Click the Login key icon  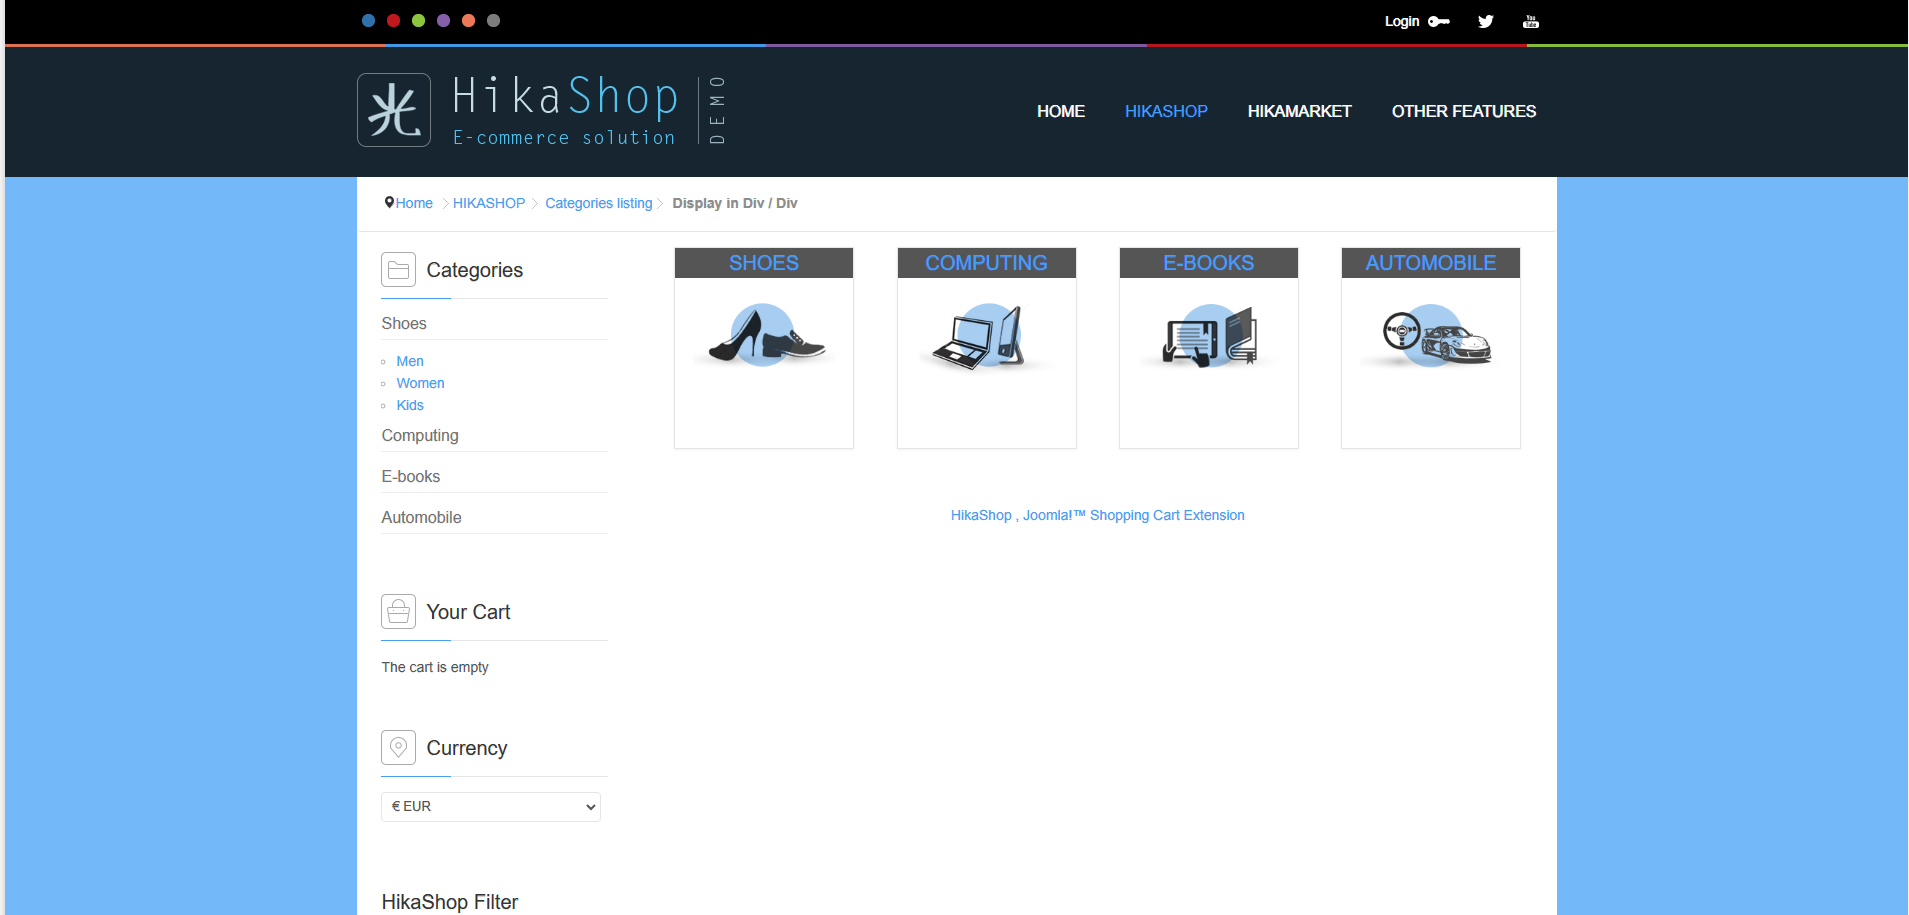[1439, 21]
